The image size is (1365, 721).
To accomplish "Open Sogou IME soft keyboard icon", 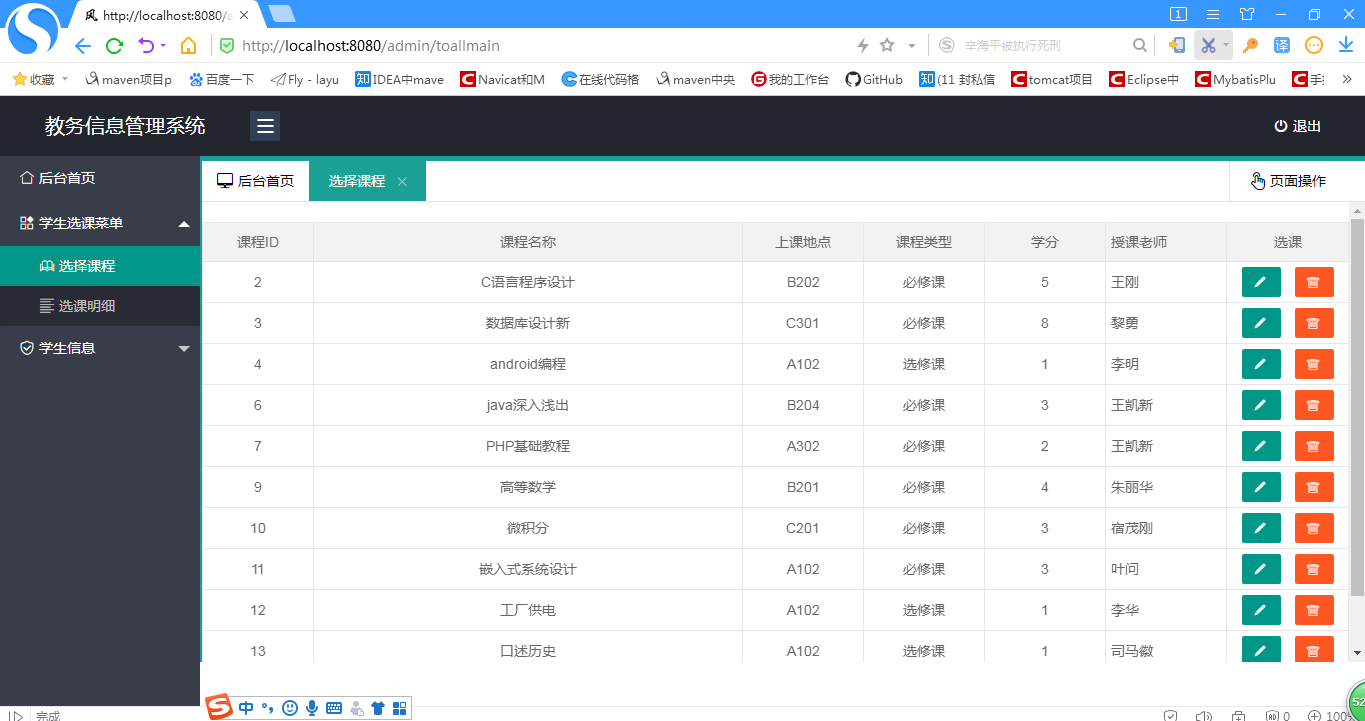I will point(334,708).
